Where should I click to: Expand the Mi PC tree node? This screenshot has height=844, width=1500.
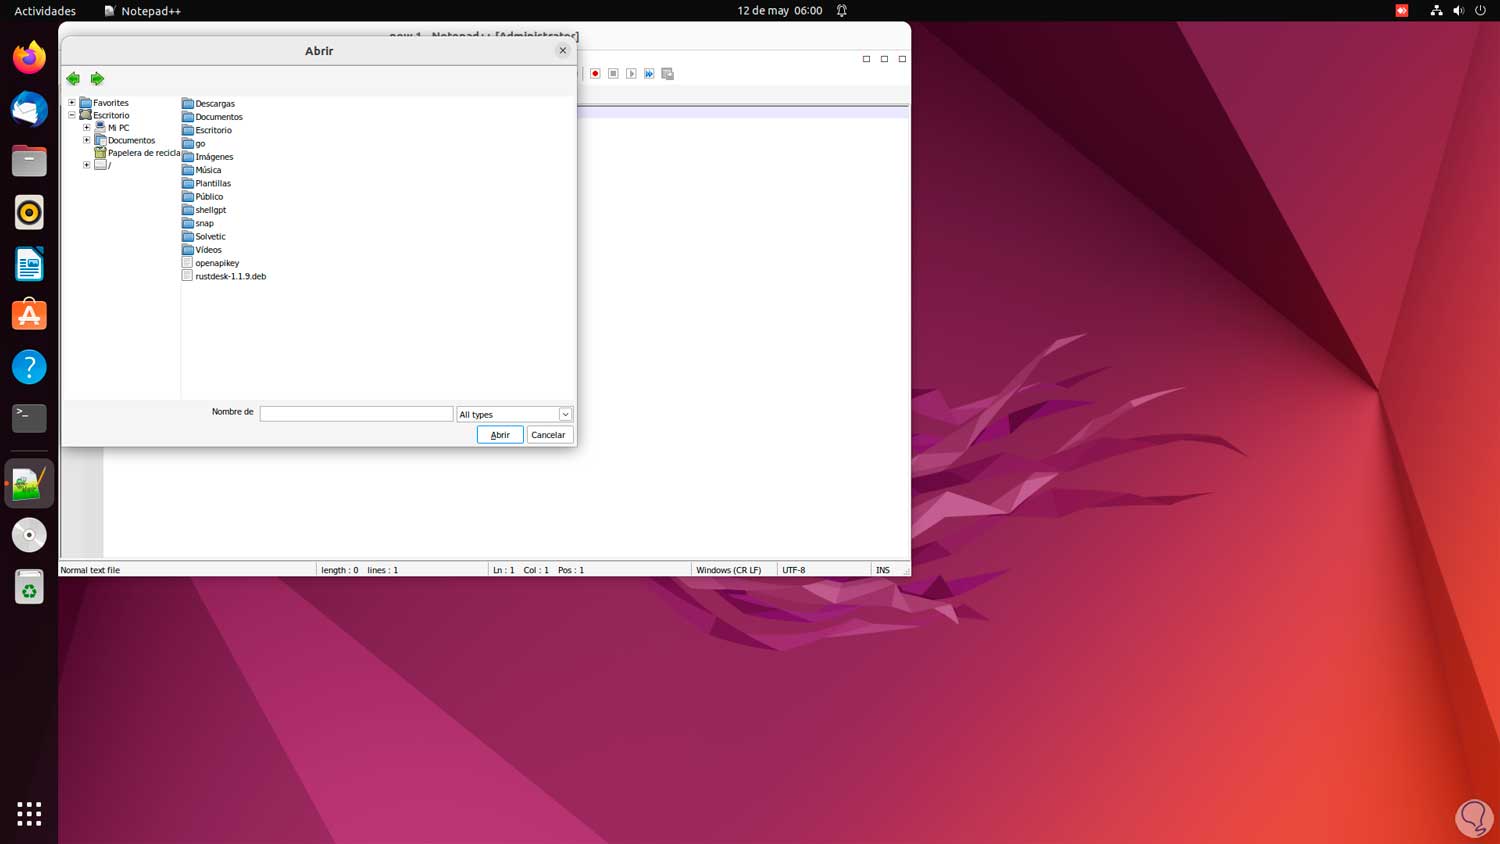[87, 128]
